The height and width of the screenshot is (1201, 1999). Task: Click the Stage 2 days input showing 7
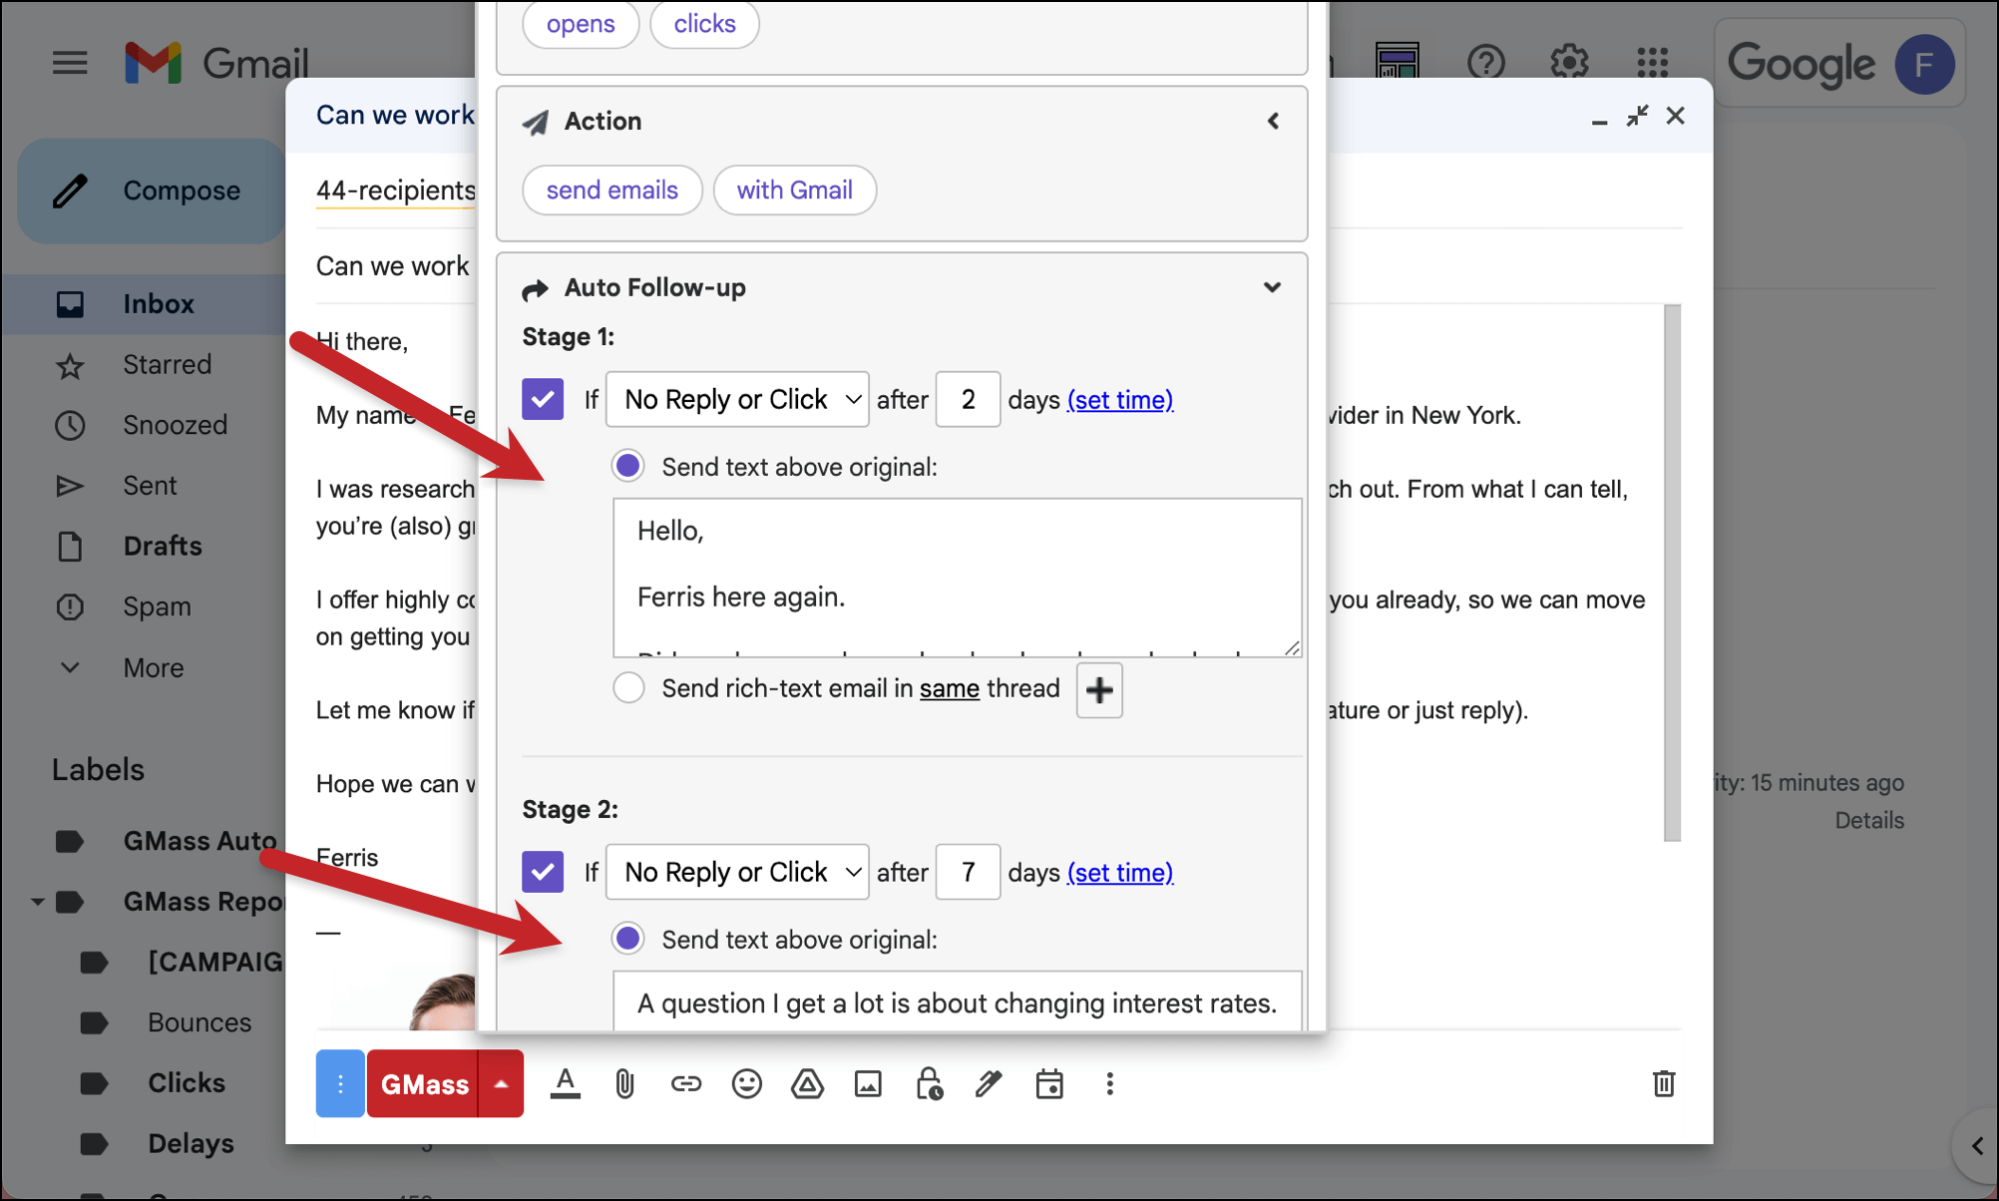968,872
